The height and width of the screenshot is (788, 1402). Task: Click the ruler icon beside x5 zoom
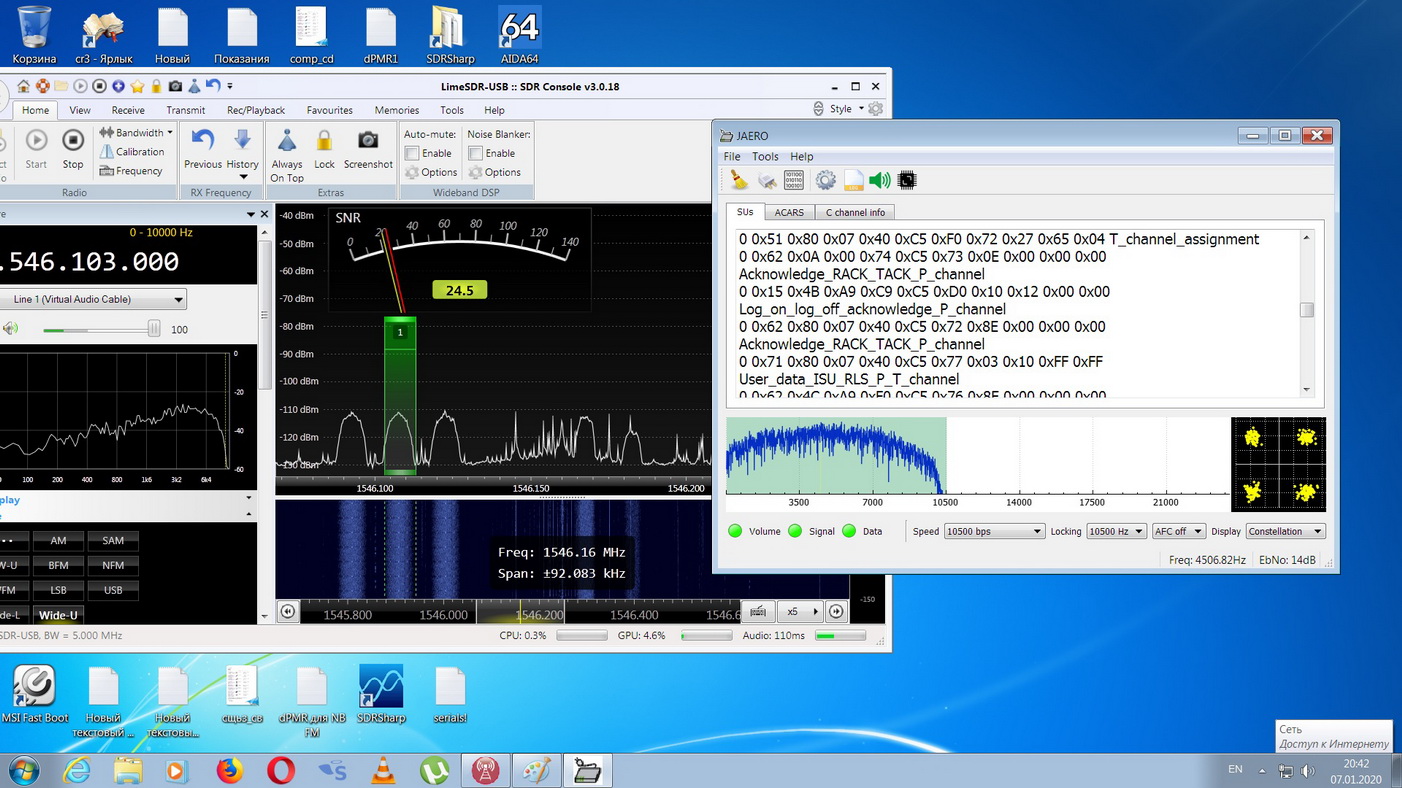[x=758, y=611]
